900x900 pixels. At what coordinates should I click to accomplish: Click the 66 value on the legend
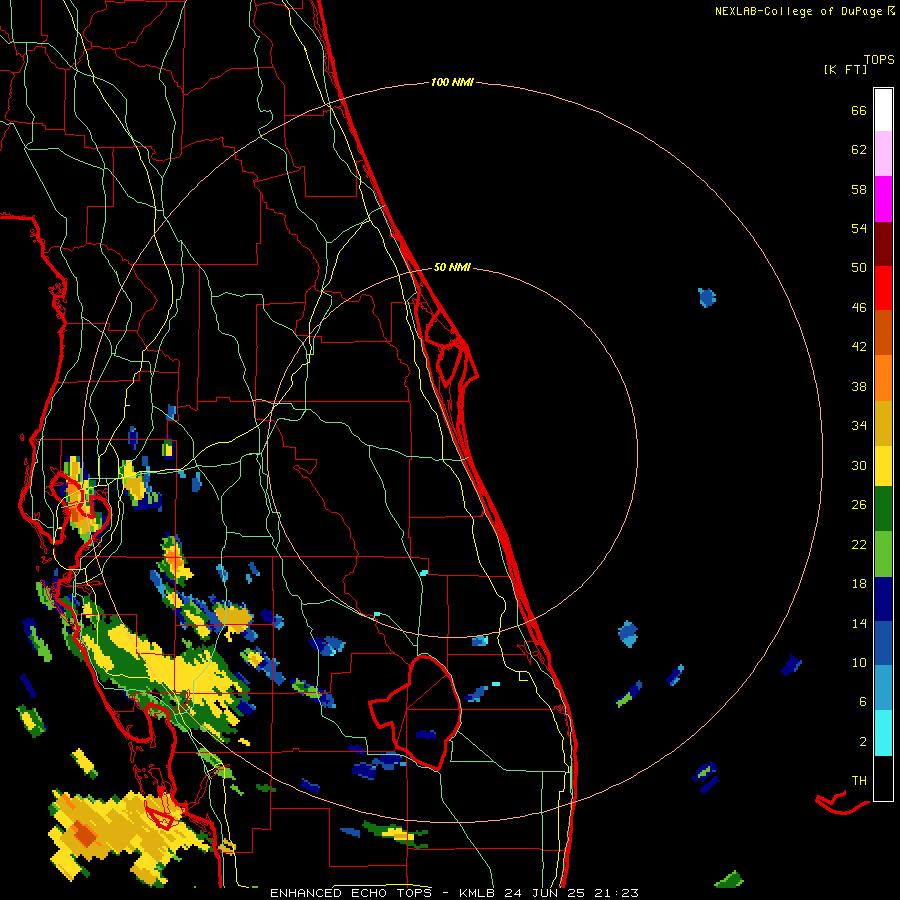(859, 110)
